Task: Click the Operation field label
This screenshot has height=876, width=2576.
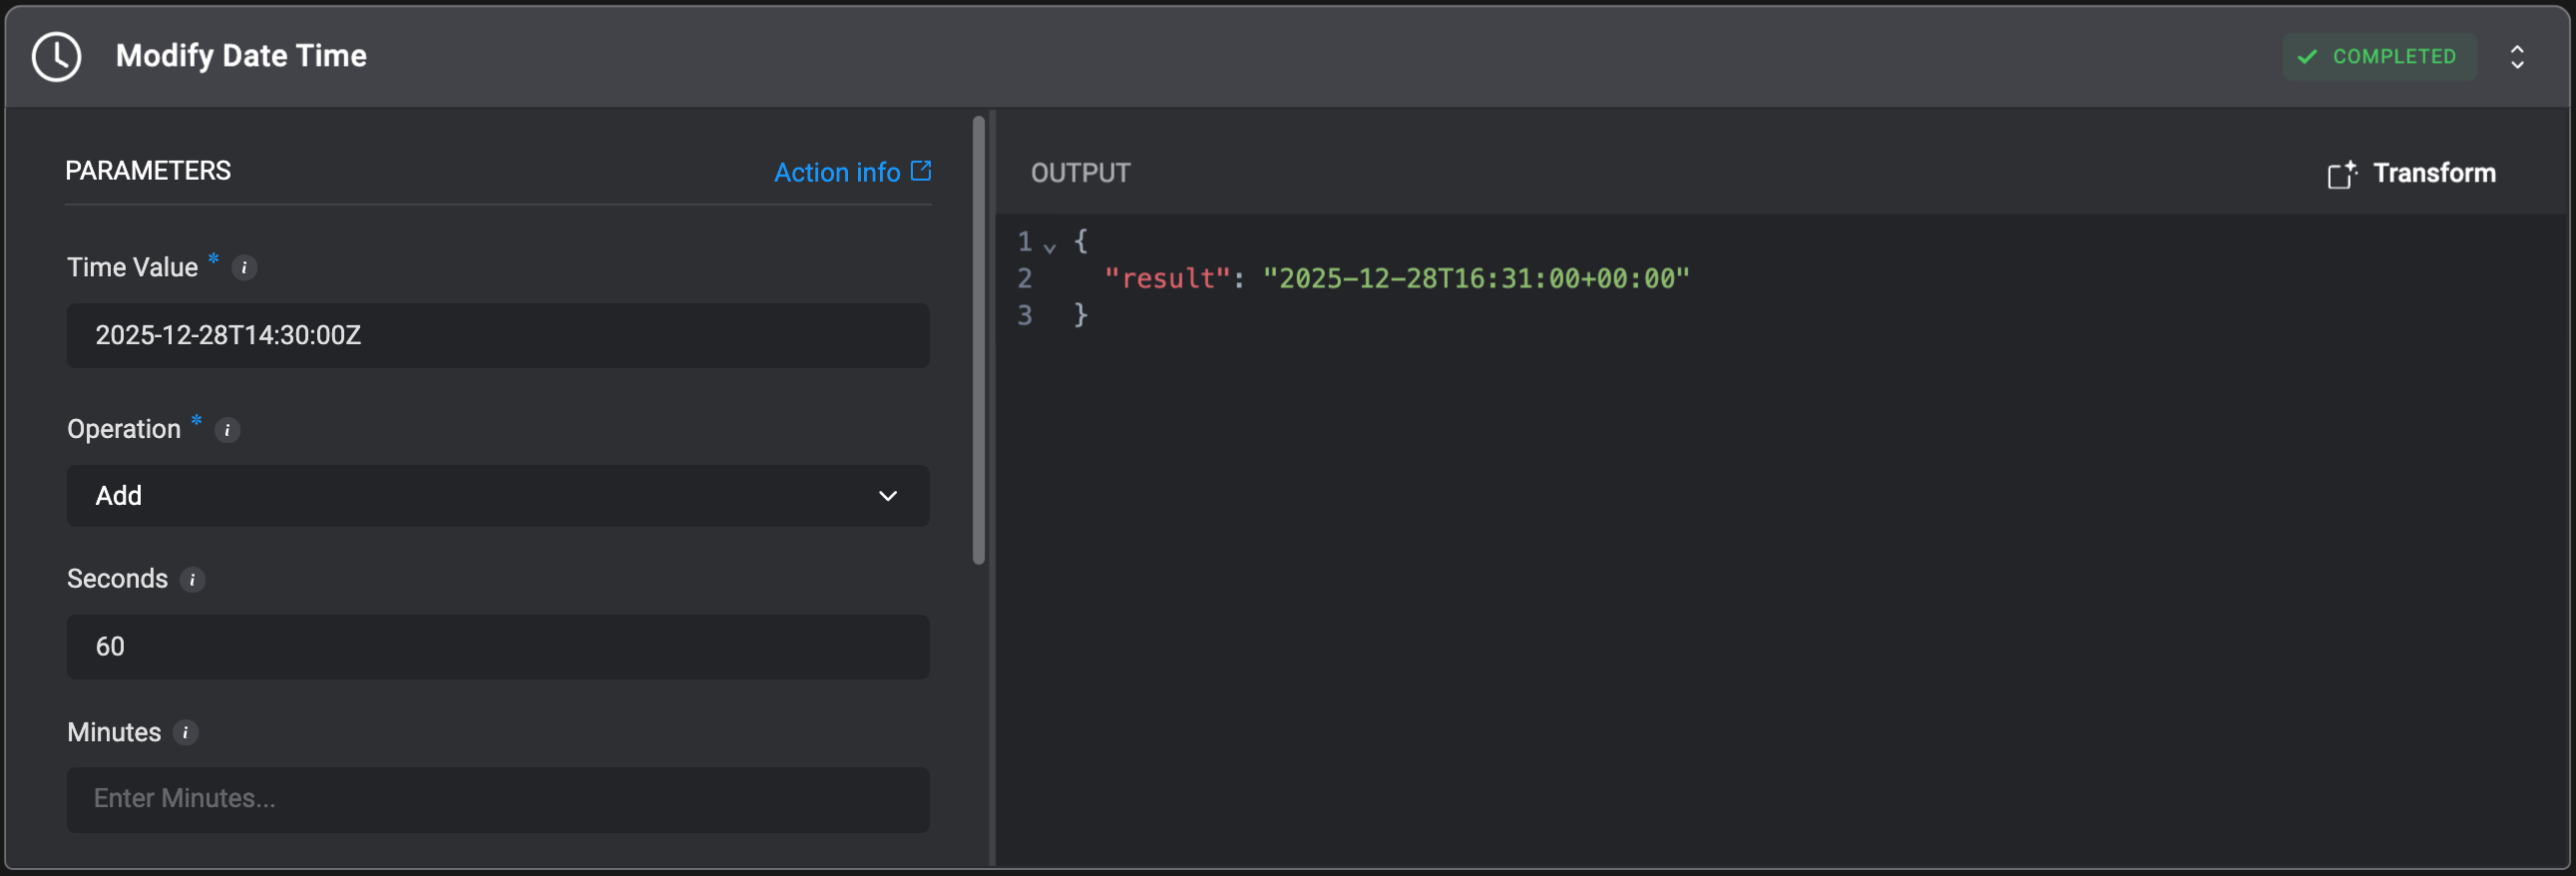Action: pos(124,430)
